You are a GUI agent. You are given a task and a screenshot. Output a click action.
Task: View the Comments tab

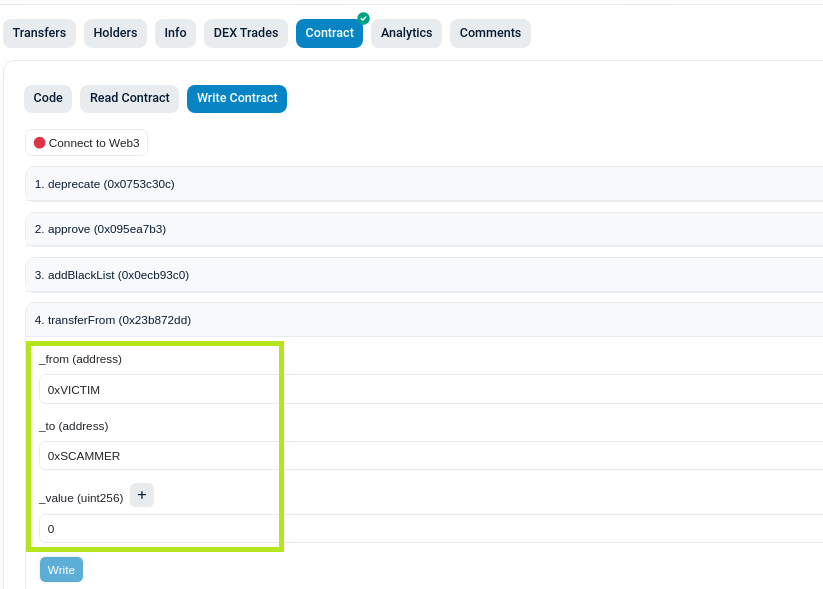[489, 33]
